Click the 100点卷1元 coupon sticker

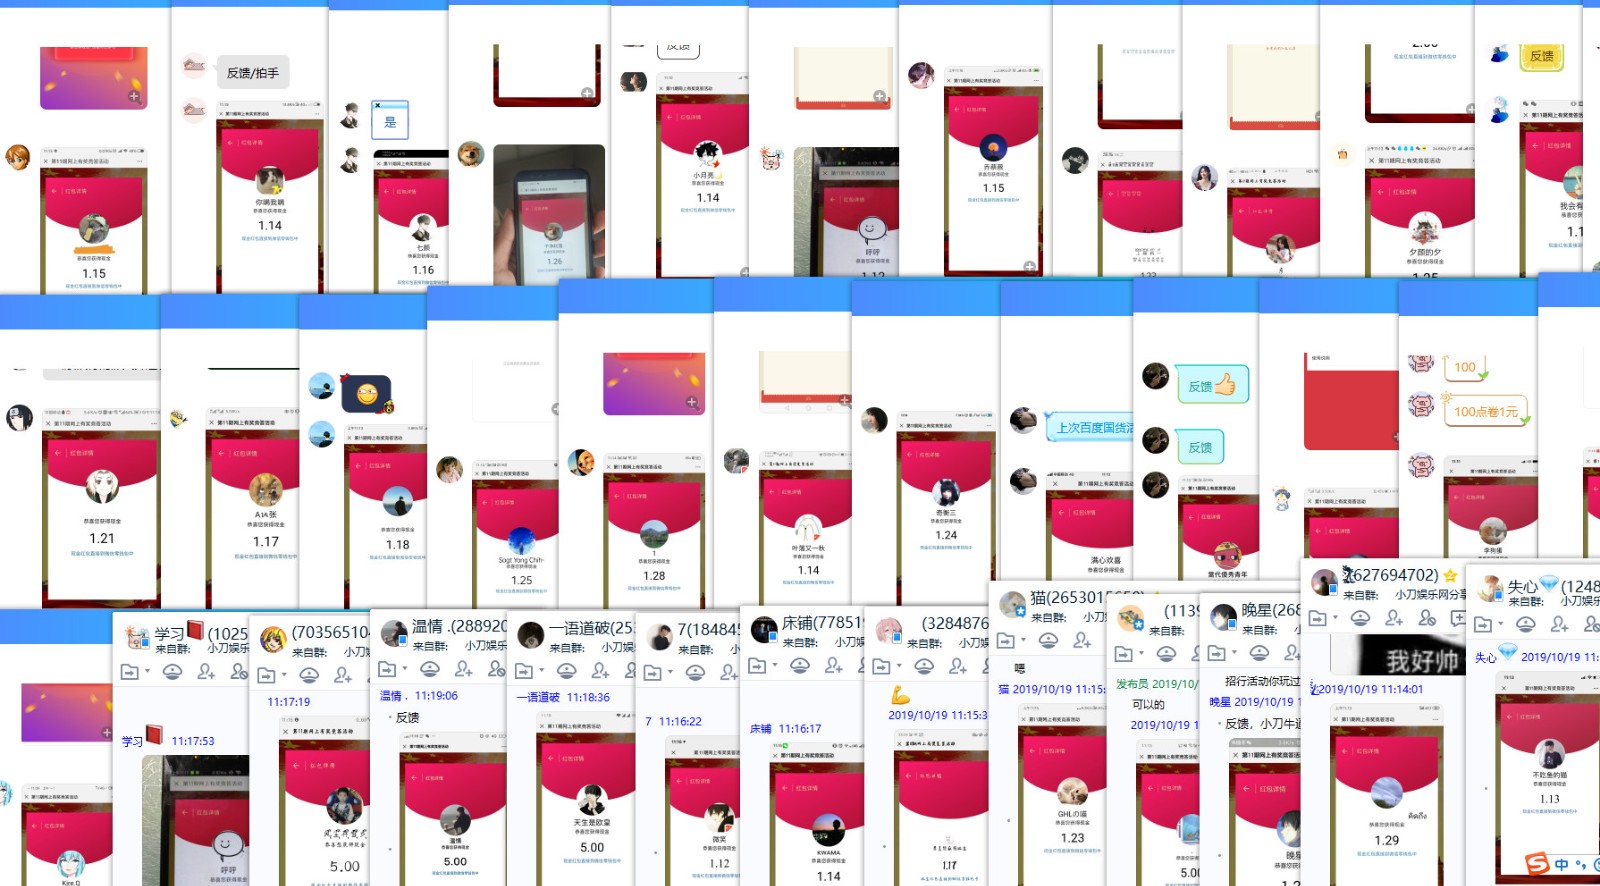(1486, 411)
